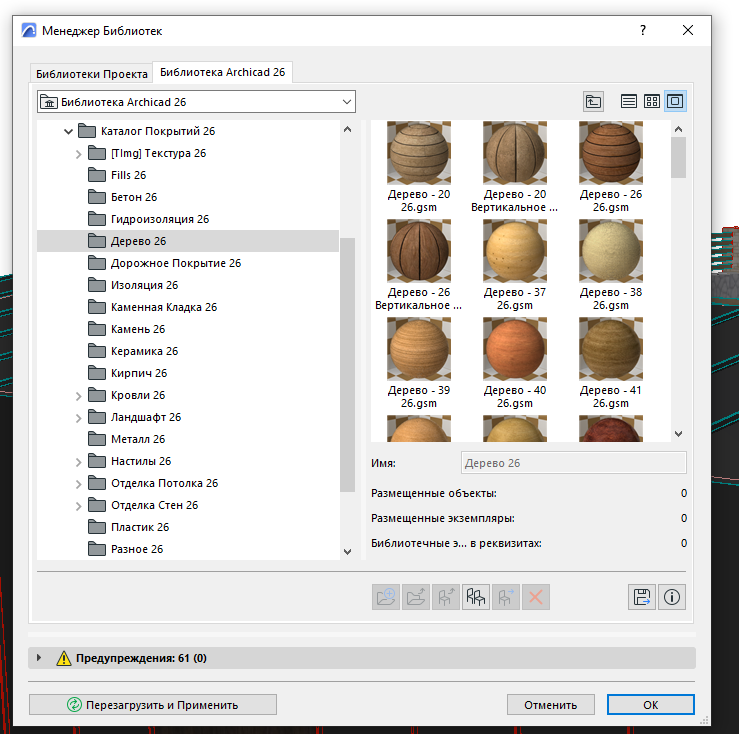Expand the Настилы 26 folder
This screenshot has height=734, width=739.
click(79, 462)
